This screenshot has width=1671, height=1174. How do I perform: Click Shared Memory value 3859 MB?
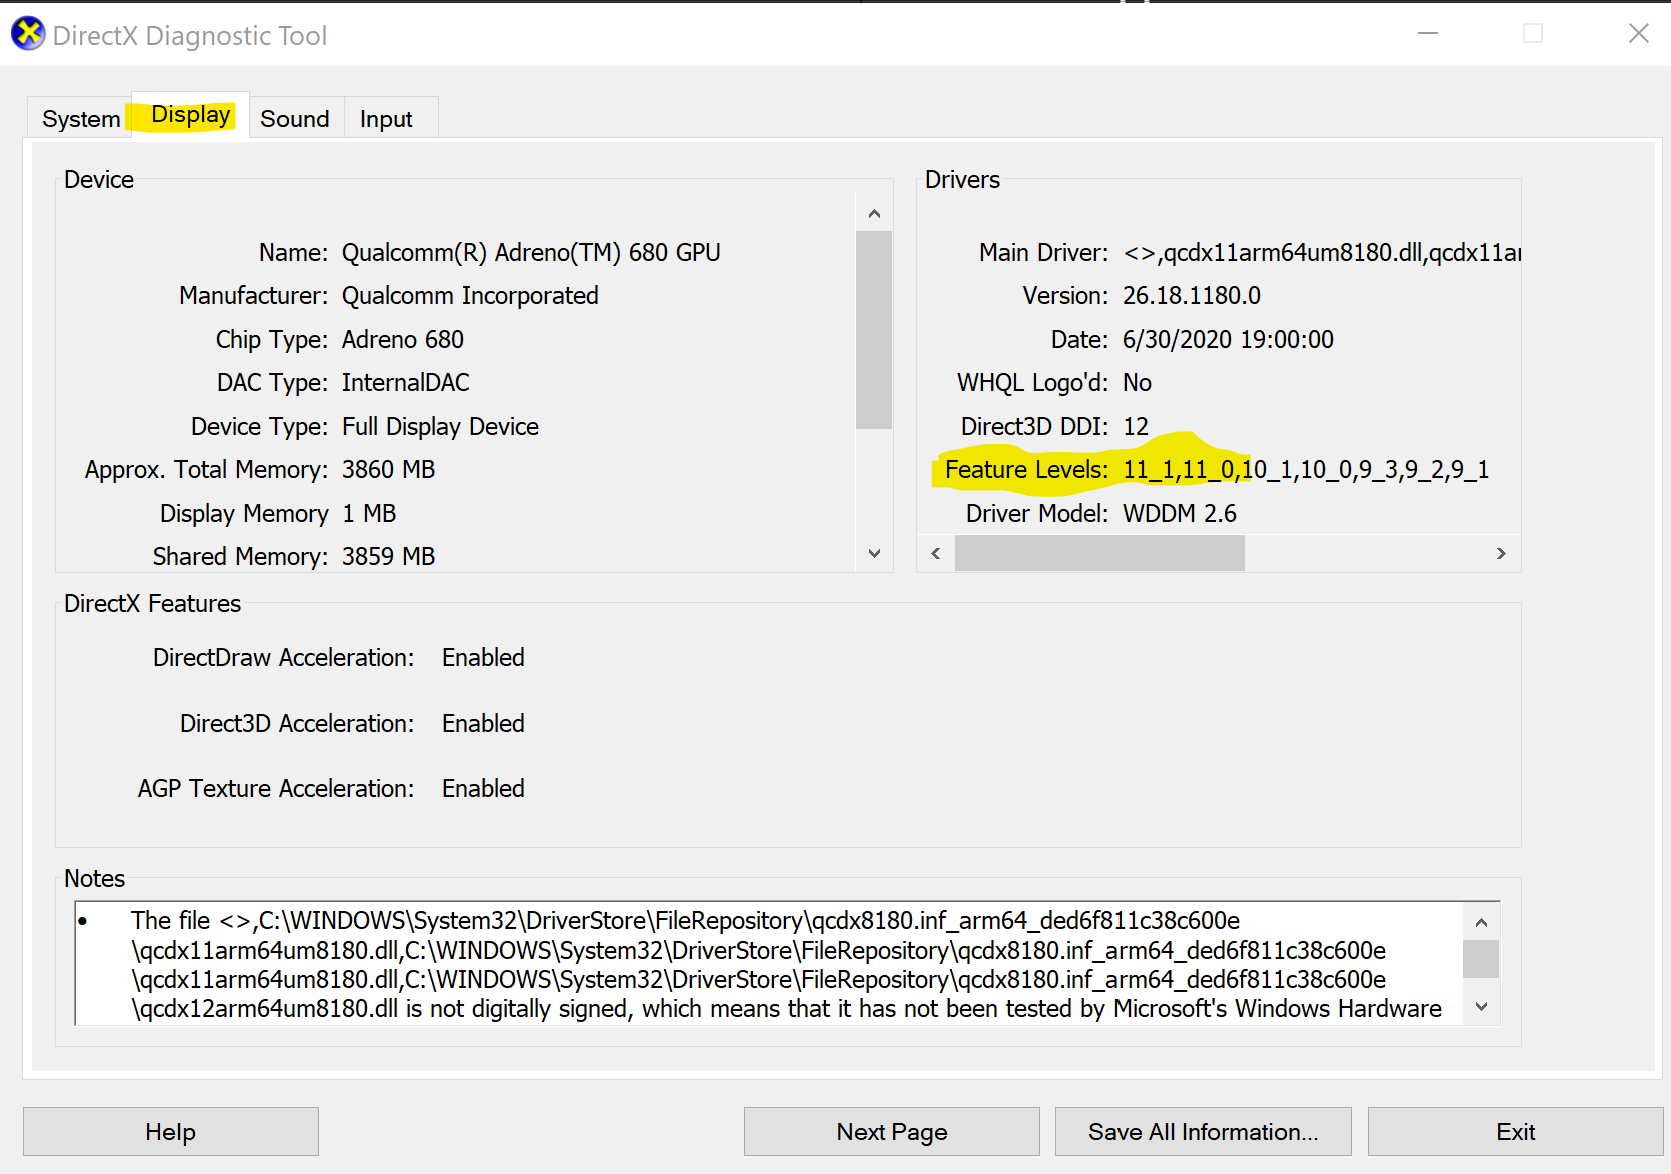389,557
